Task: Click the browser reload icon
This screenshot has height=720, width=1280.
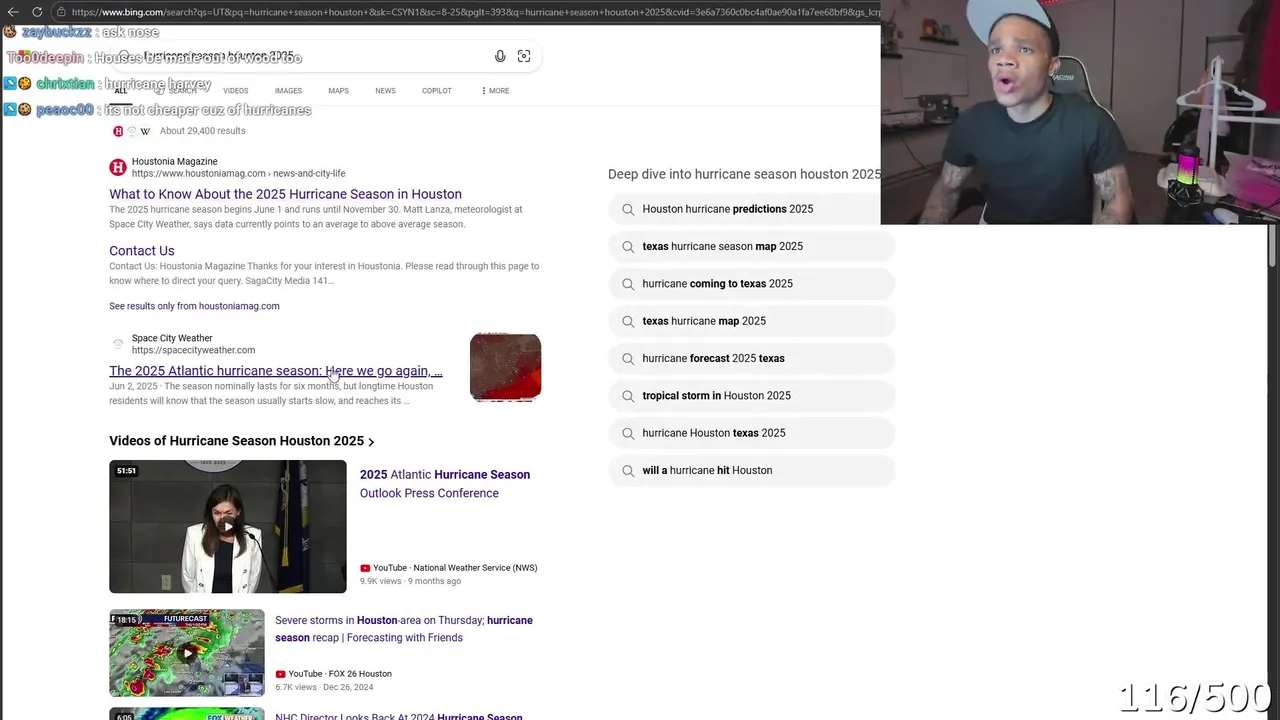Action: (x=37, y=12)
